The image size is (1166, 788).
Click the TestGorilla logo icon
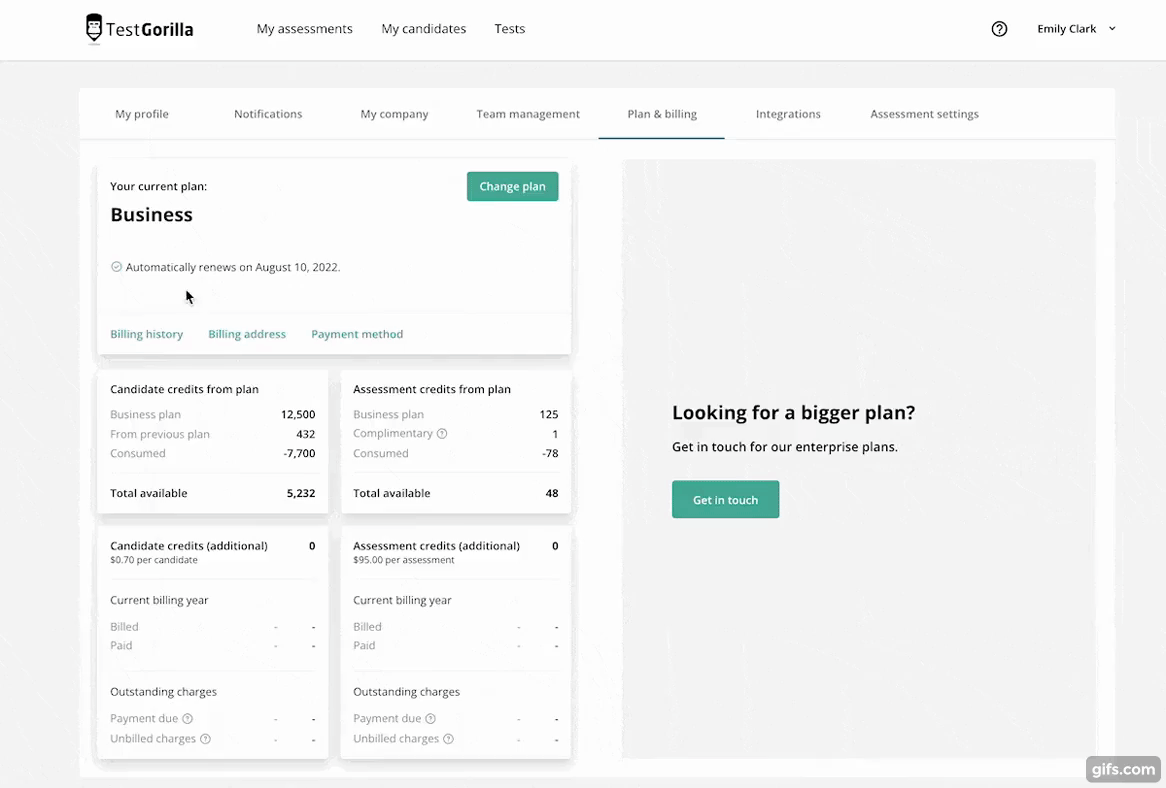coord(94,29)
